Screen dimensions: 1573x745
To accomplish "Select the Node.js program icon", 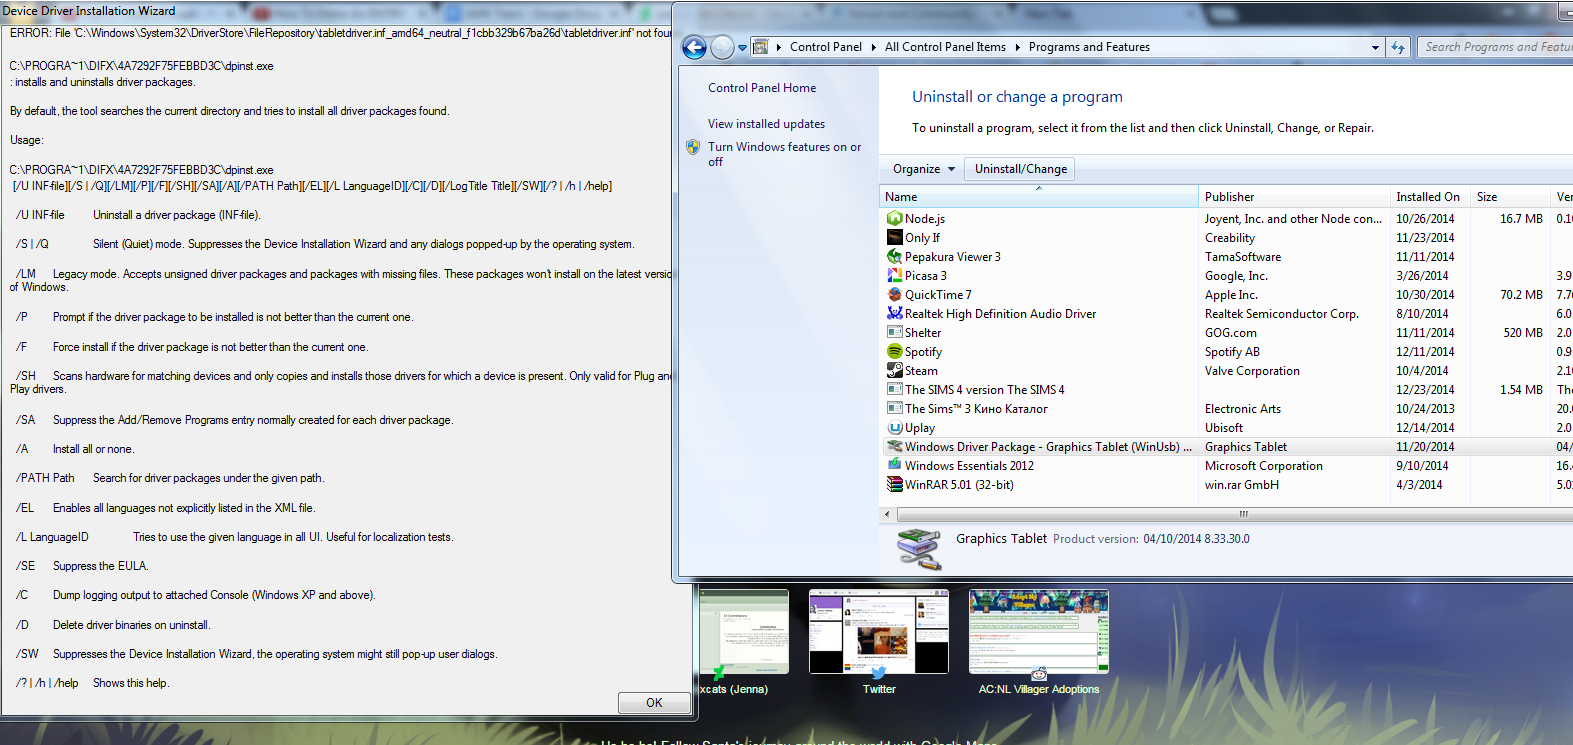I will 895,218.
